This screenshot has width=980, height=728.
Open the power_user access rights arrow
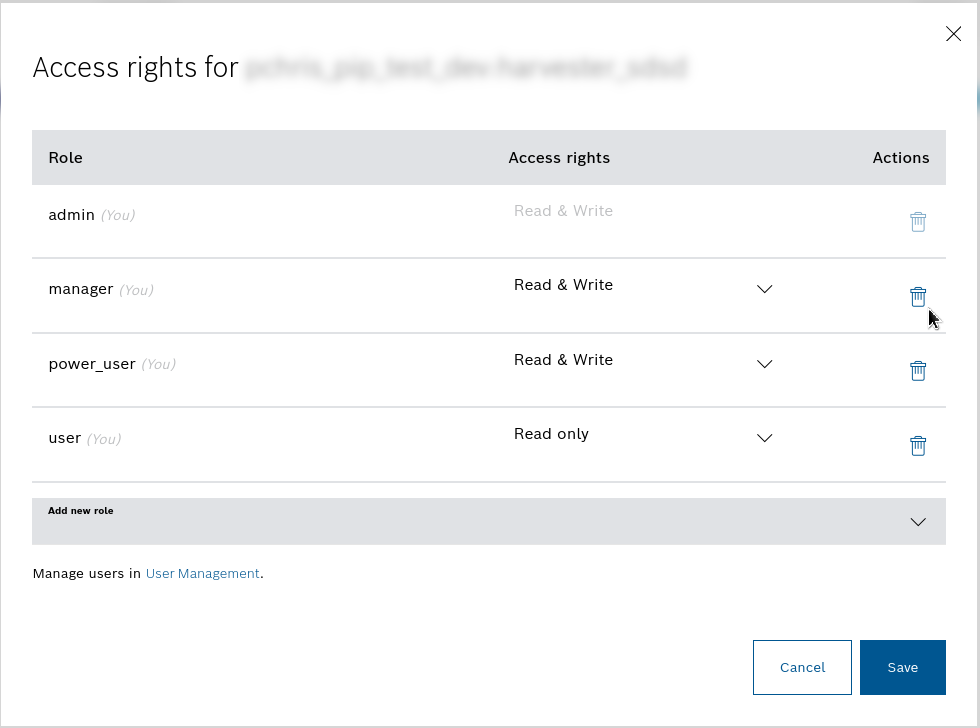pyautogui.click(x=765, y=364)
